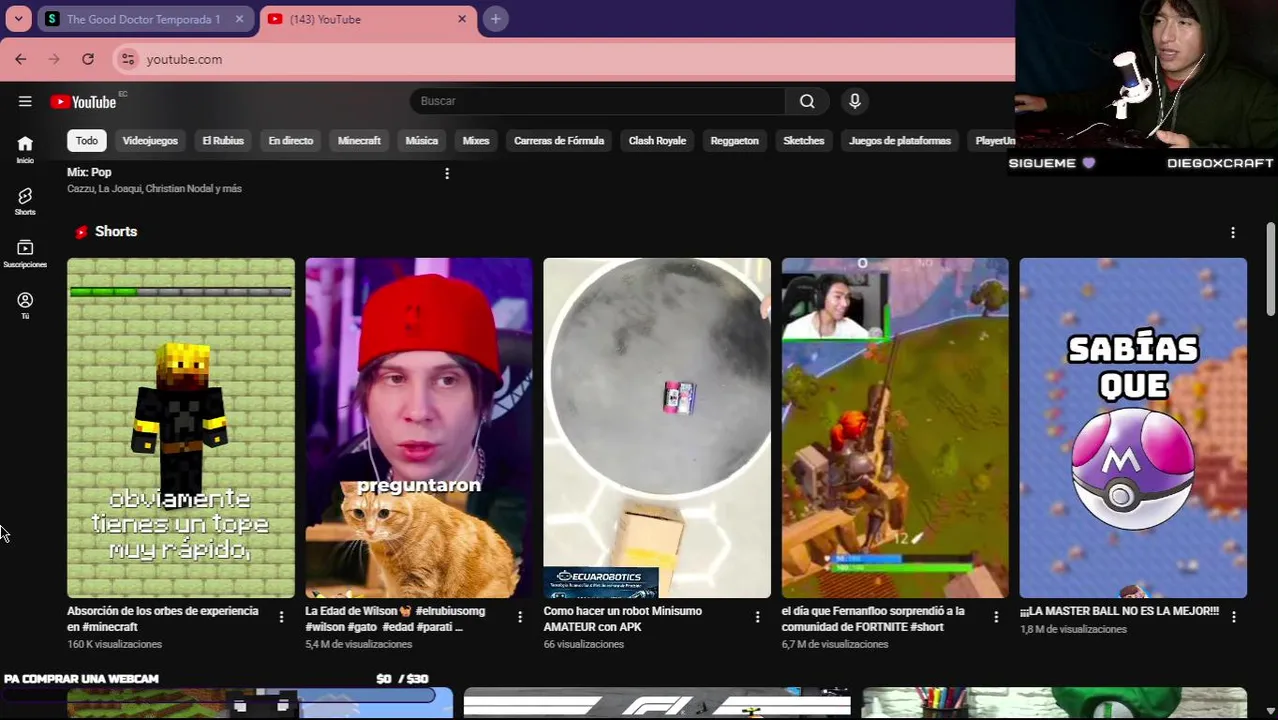Start voice search with the microphone icon
This screenshot has width=1278, height=720.
pos(854,101)
